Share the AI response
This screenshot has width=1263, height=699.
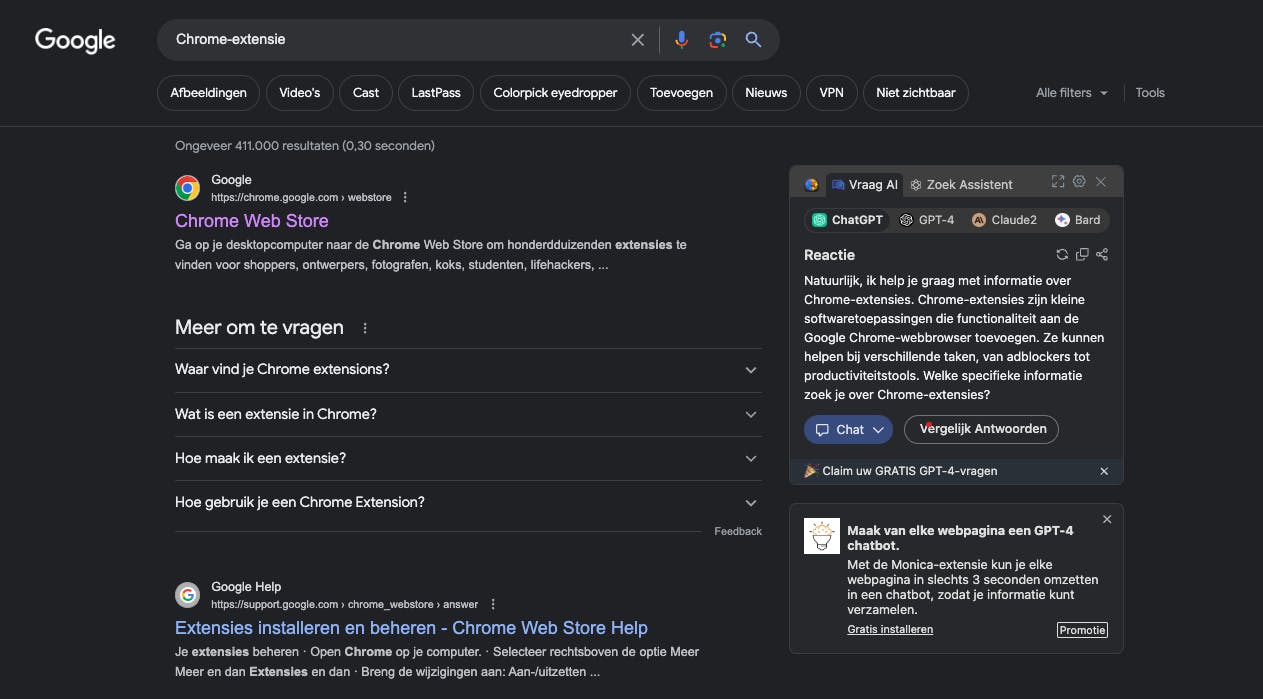pos(1102,255)
